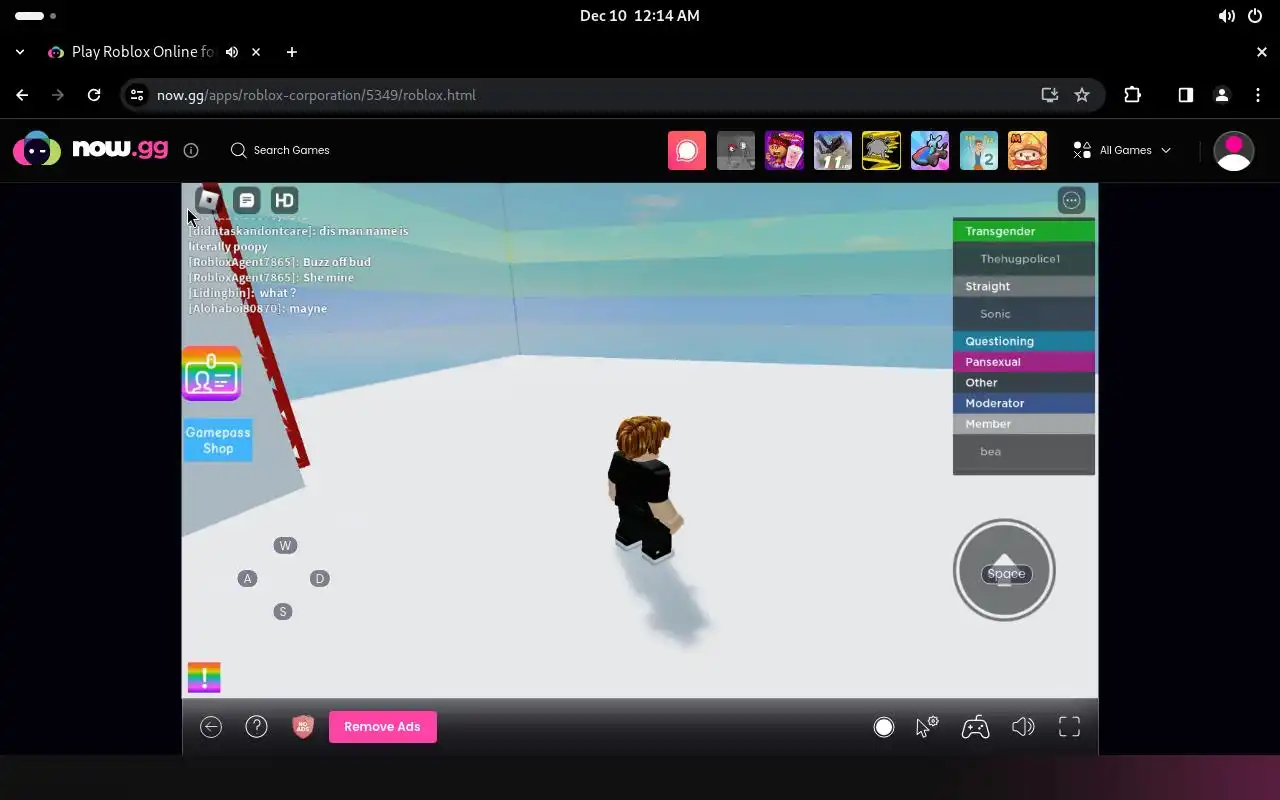
Task: Open the browser three-dot menu
Action: tap(1258, 95)
